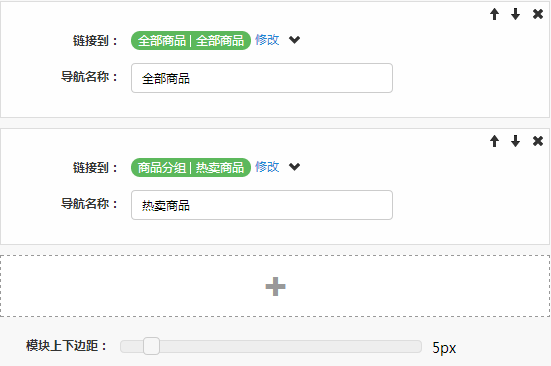Image resolution: width=551 pixels, height=366 pixels.
Task: Add a new navigation item with plus icon
Action: tap(276, 286)
